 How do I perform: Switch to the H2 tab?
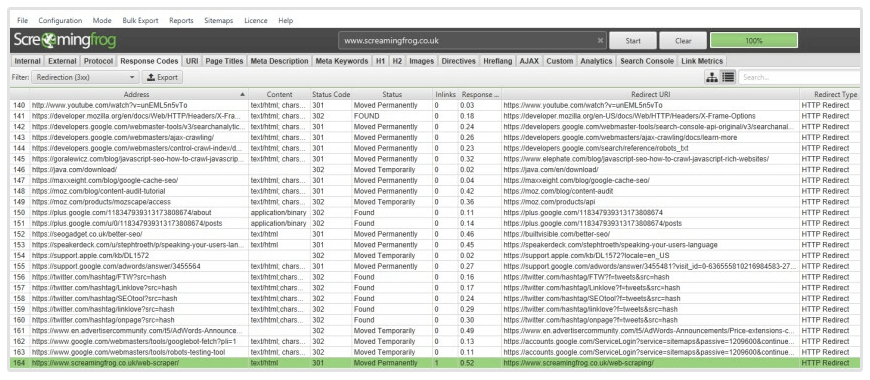click(x=397, y=61)
